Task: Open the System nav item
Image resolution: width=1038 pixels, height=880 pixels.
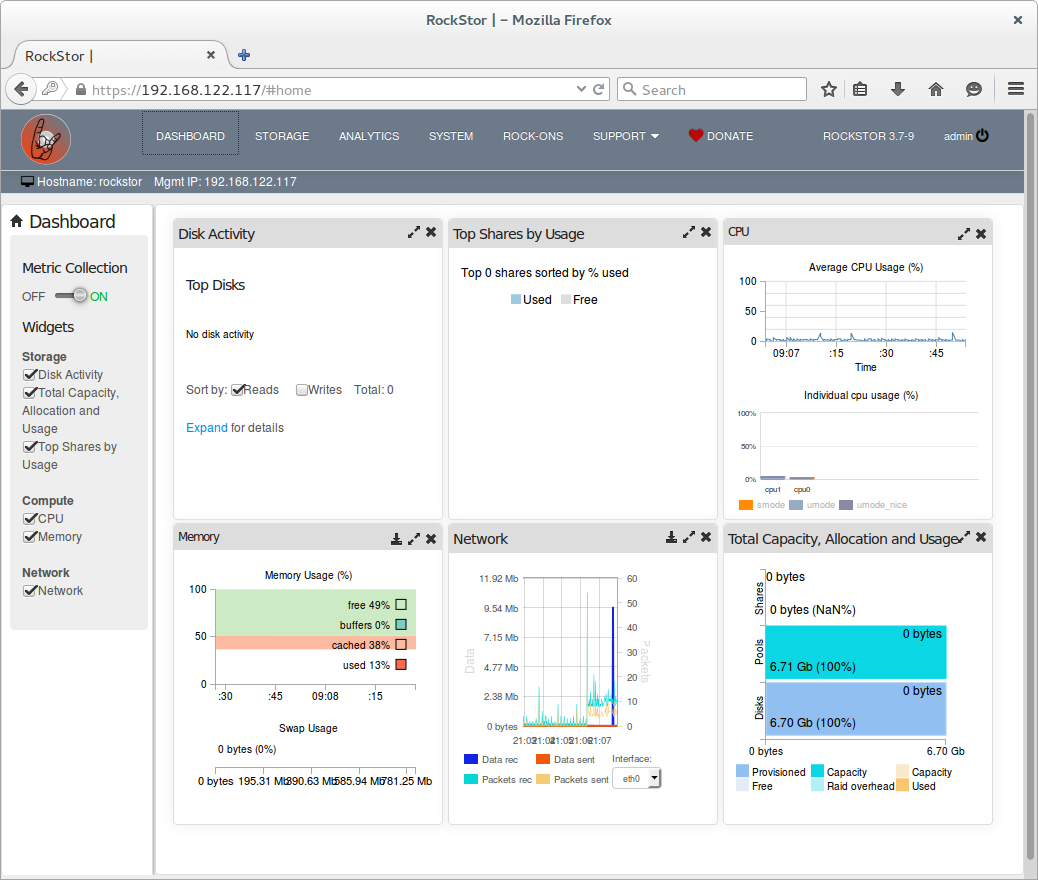Action: [x=451, y=136]
